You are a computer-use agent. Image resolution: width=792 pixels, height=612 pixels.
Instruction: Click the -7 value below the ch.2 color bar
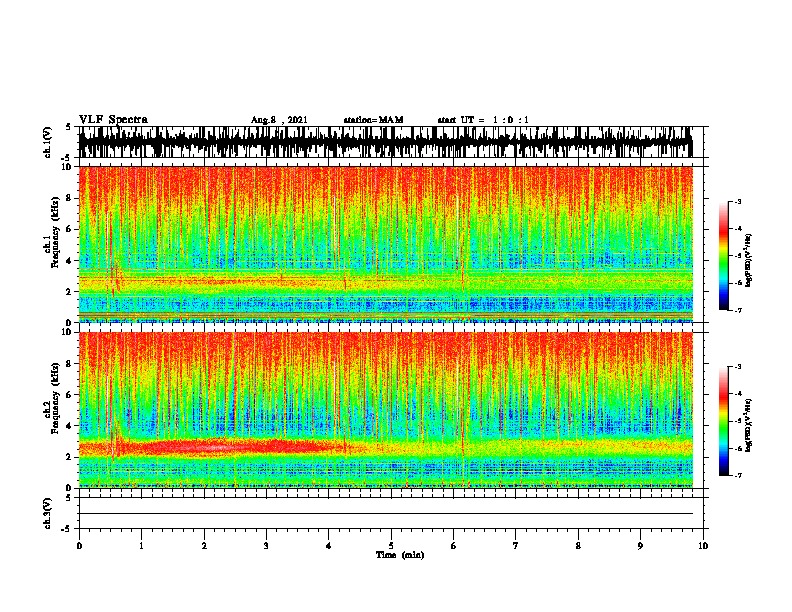tap(737, 475)
